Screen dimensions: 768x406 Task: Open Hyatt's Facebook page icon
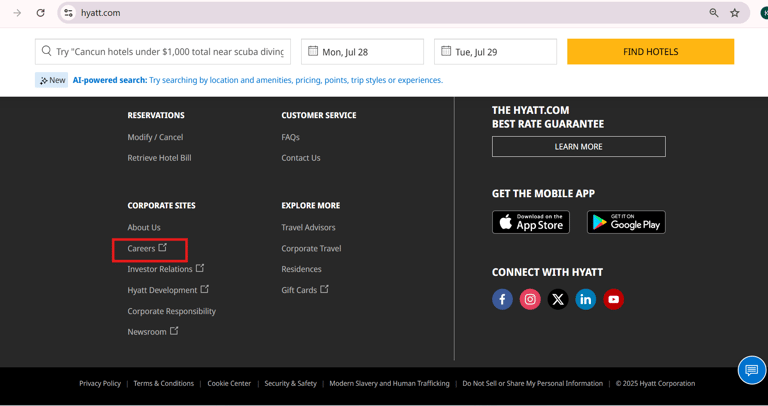point(502,299)
